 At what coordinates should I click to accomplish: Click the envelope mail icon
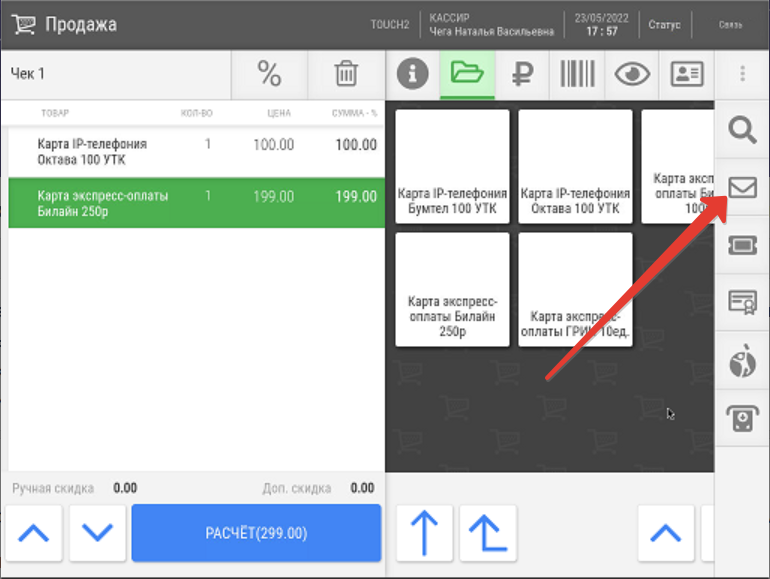pyautogui.click(x=742, y=187)
